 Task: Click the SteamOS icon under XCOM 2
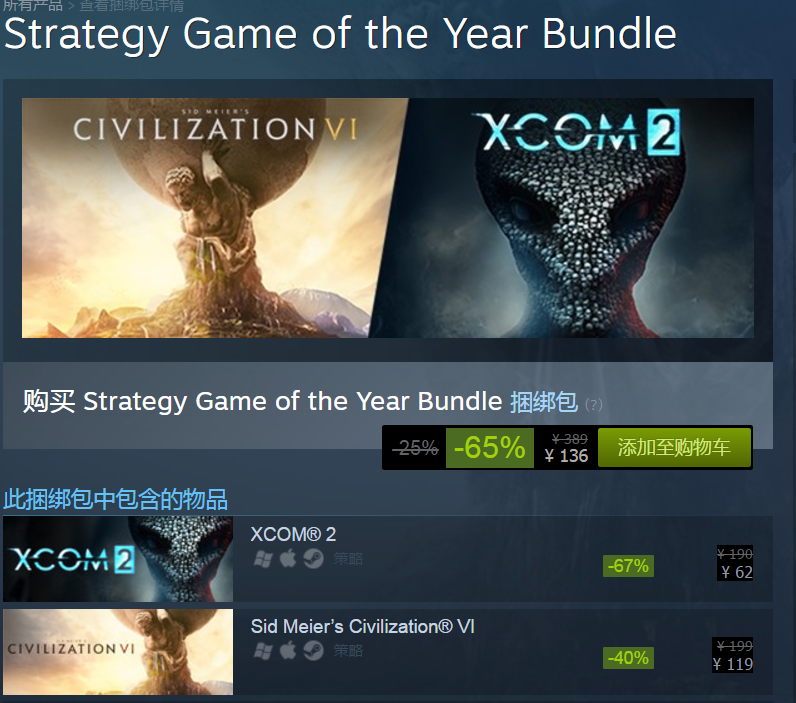tap(313, 559)
